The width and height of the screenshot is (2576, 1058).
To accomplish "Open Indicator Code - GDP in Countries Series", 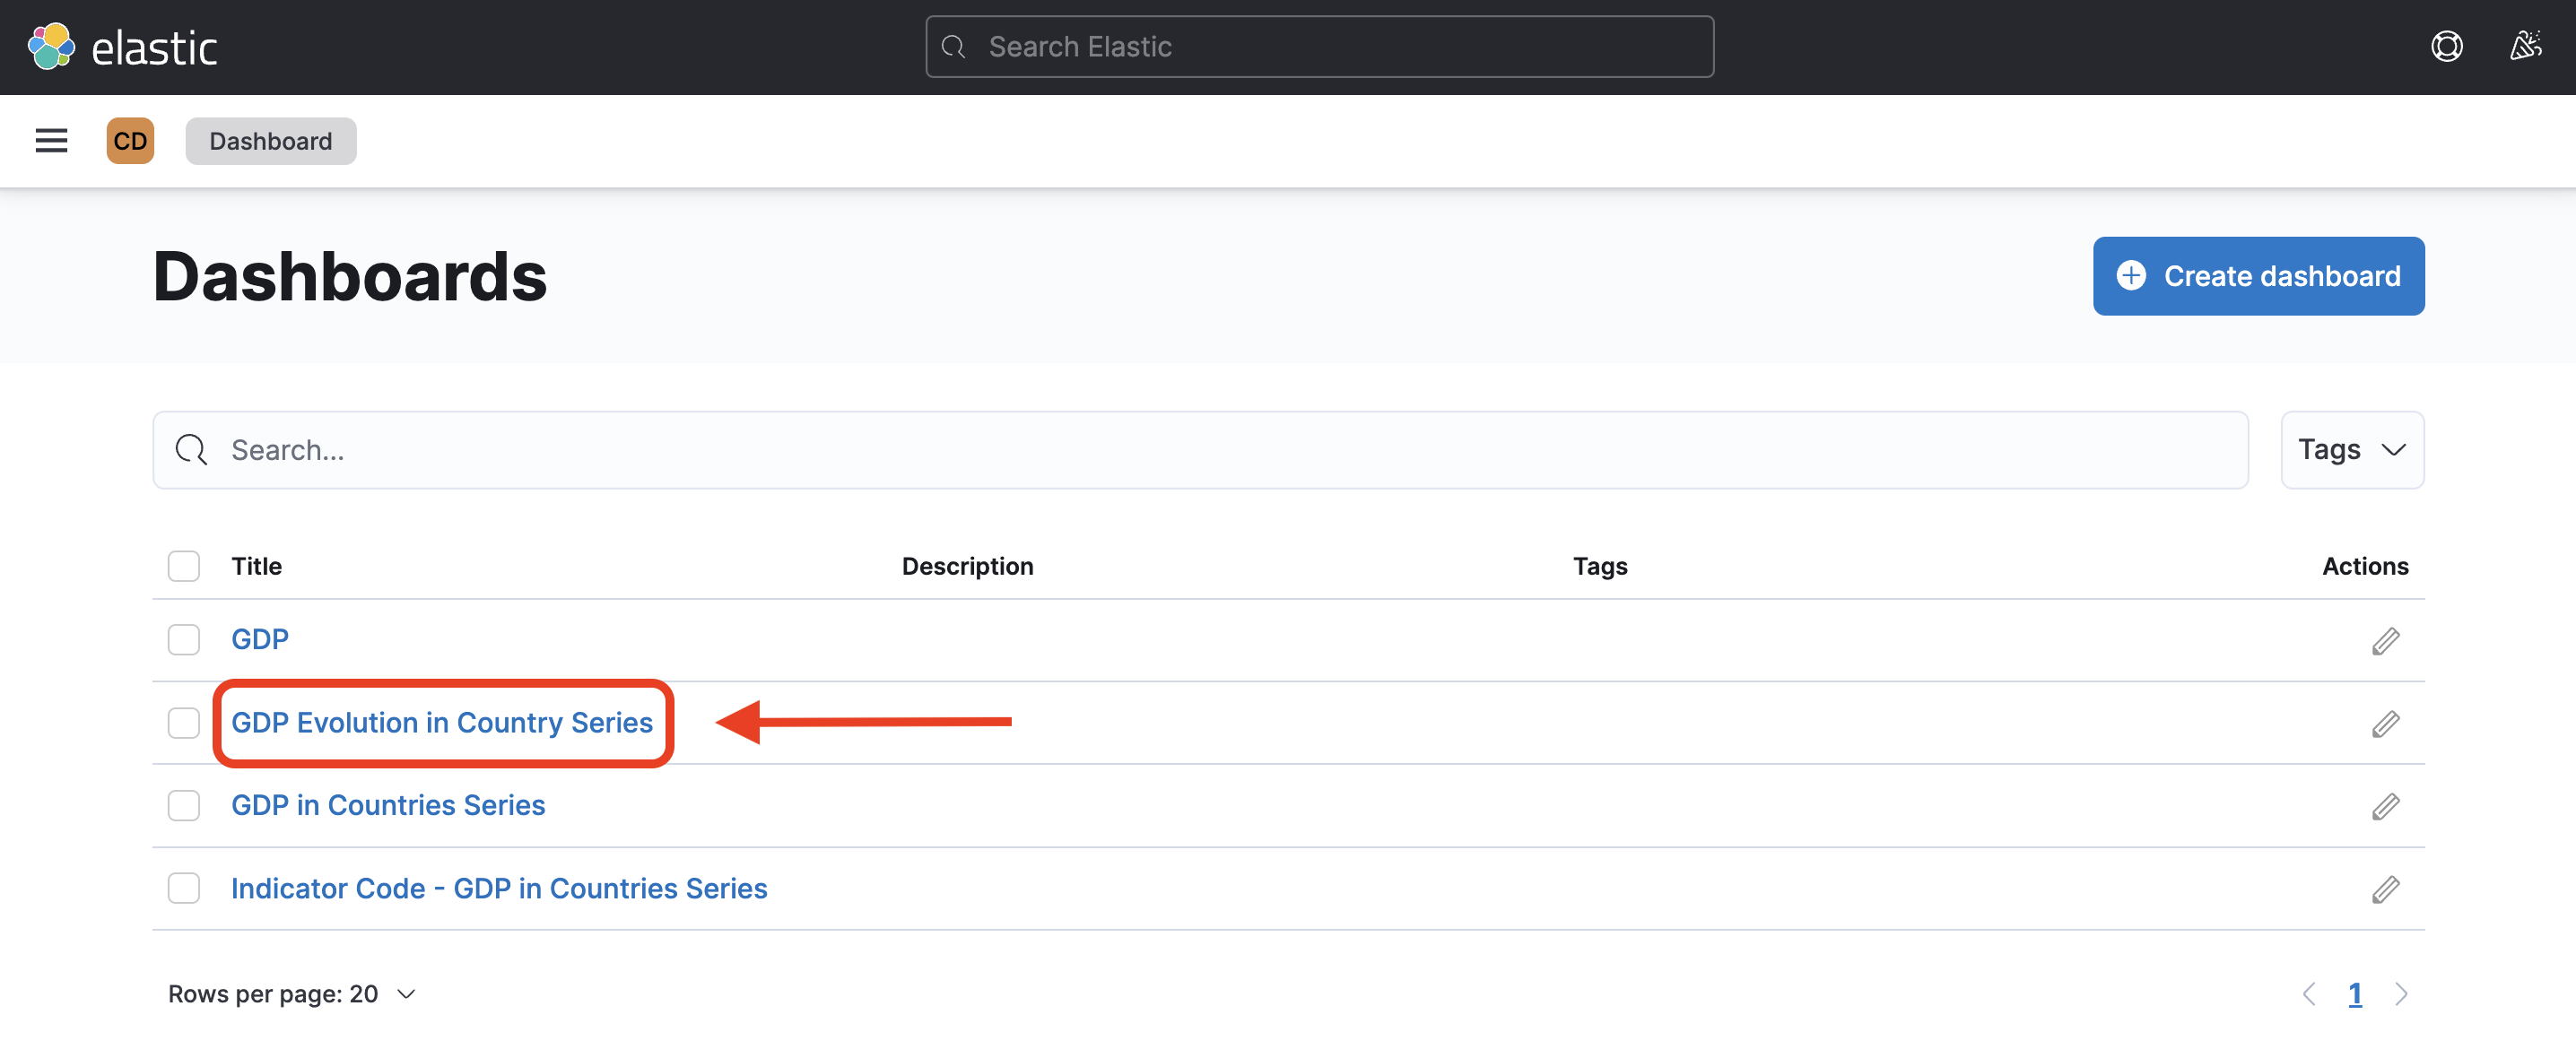I will pyautogui.click(x=499, y=889).
